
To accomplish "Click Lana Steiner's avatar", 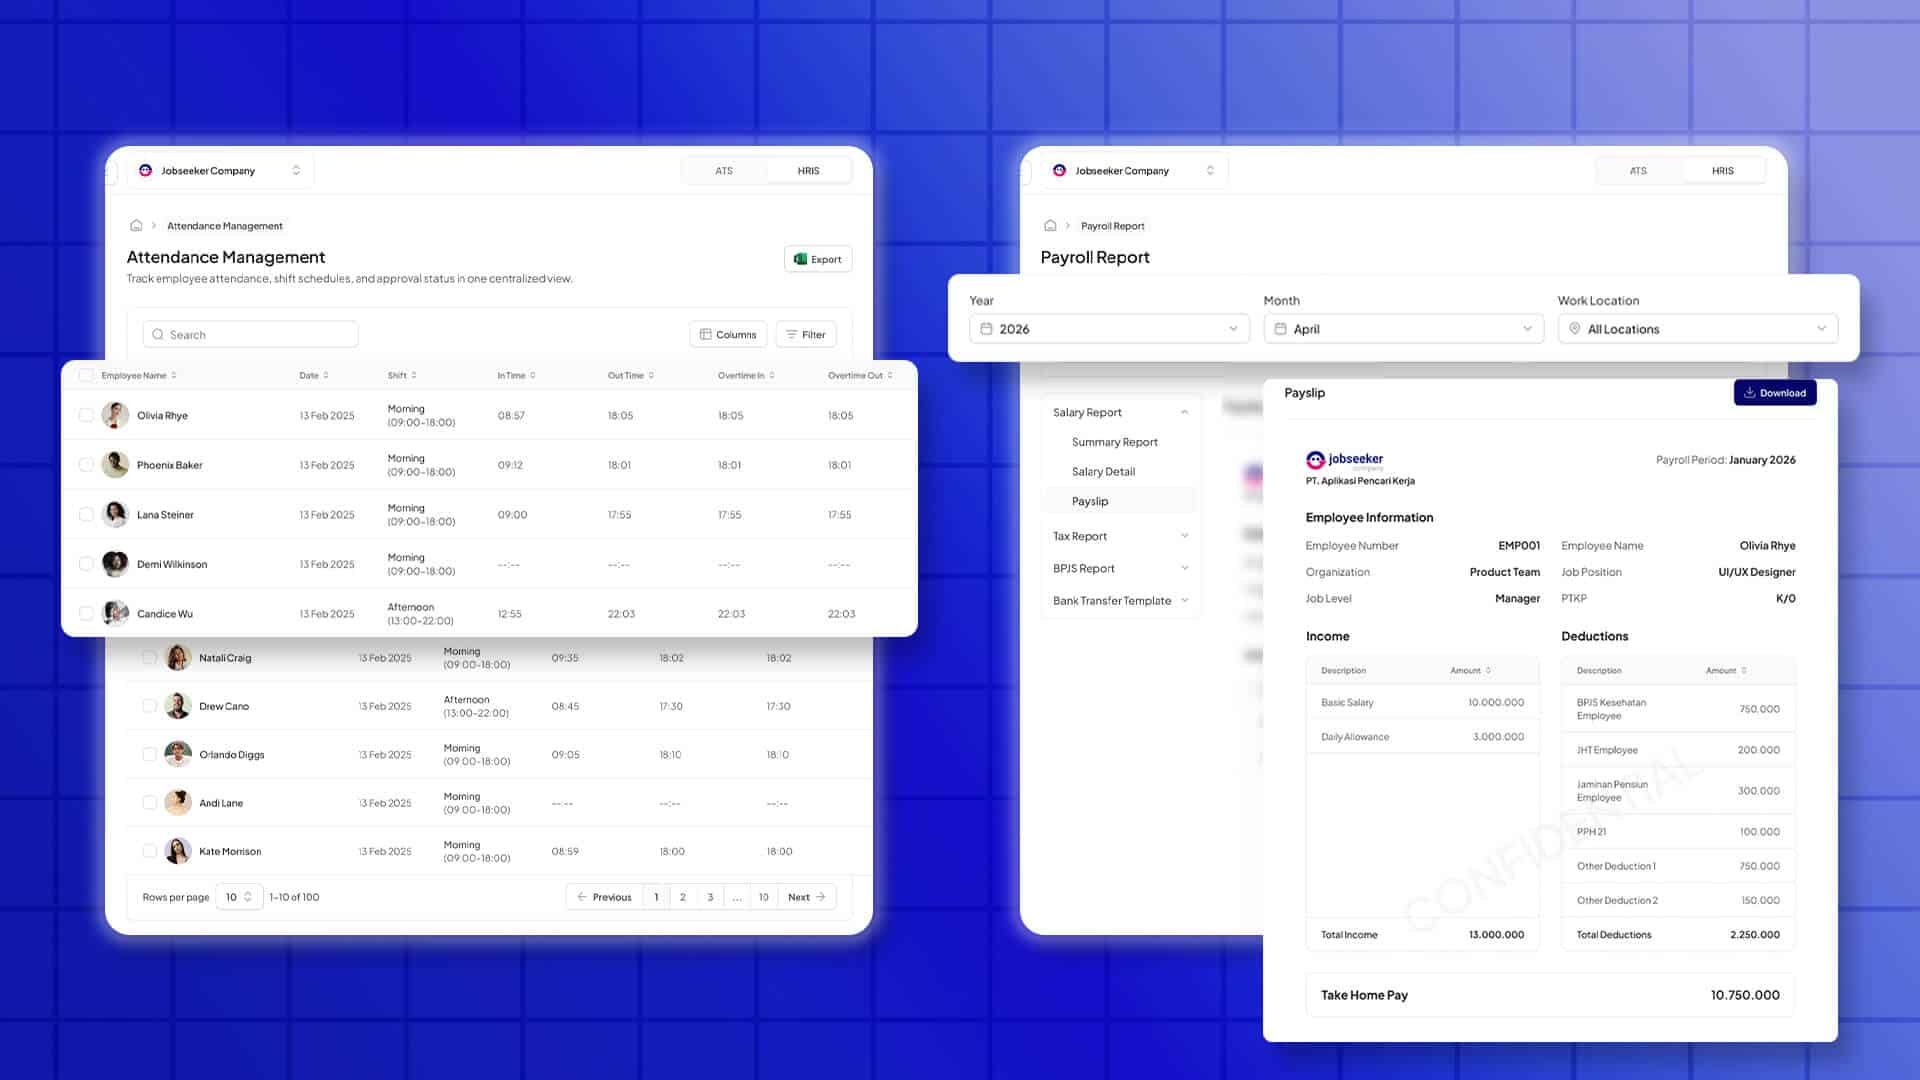I will 115,514.
